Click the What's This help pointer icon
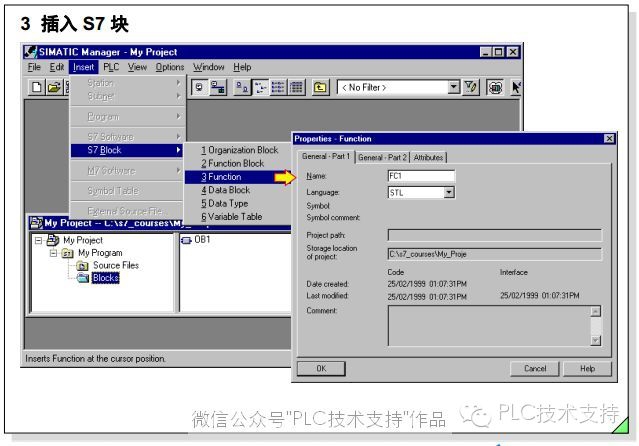639x446 pixels. point(516,87)
